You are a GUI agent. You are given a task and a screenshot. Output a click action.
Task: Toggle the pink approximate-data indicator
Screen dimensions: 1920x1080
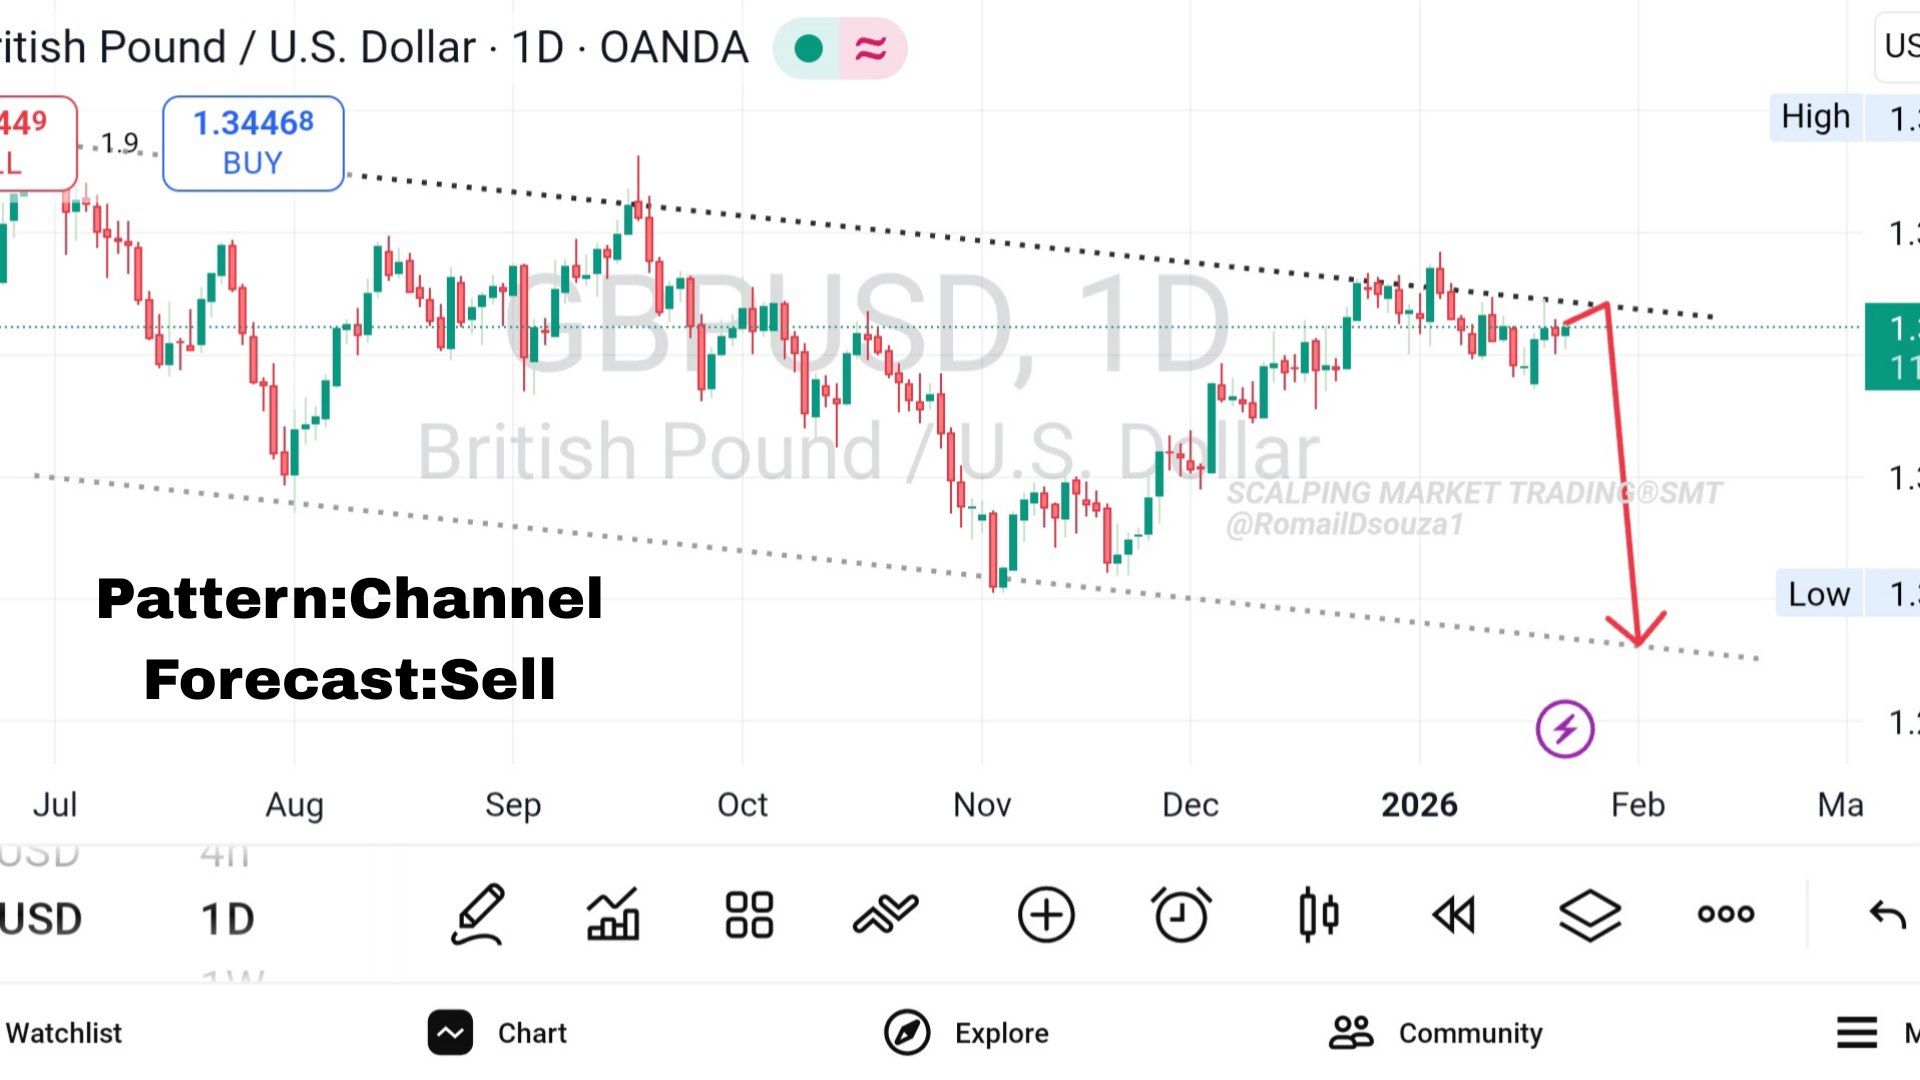tap(871, 48)
